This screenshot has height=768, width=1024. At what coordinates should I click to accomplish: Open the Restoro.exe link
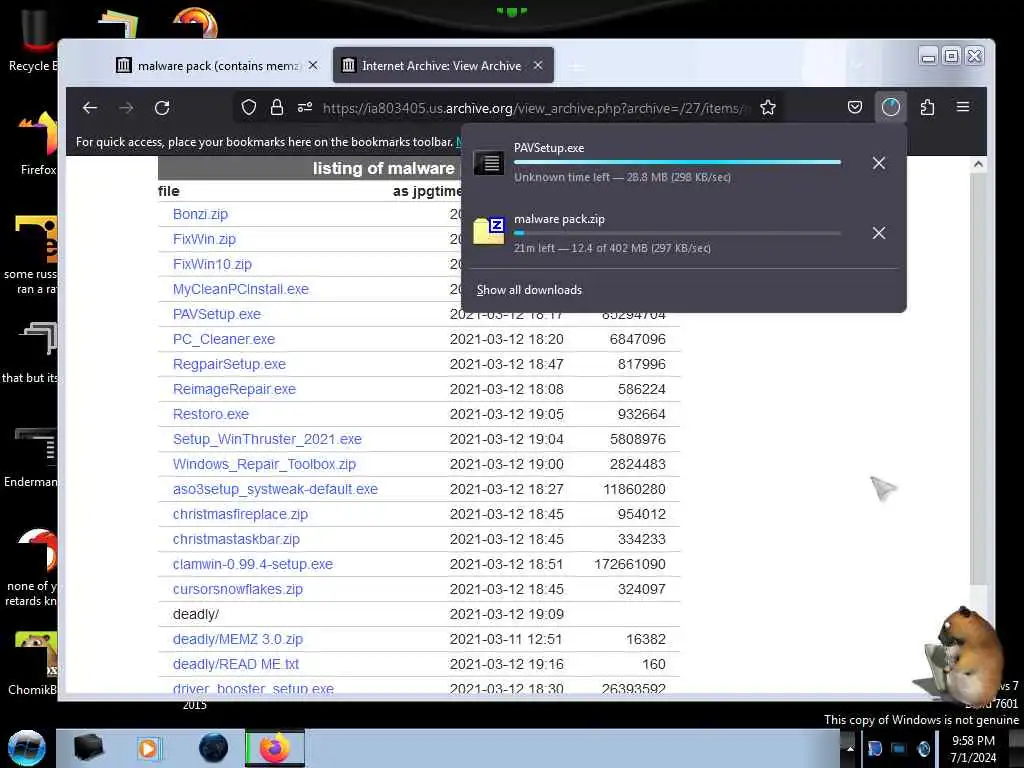[210, 414]
